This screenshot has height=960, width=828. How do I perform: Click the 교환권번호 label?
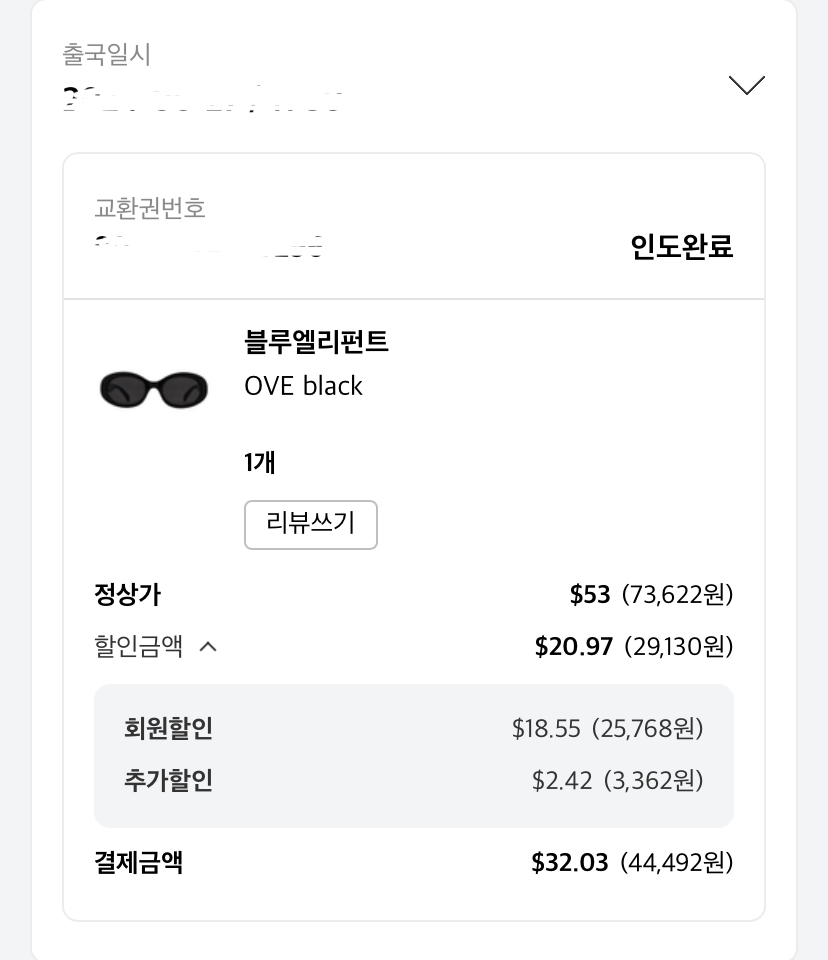point(149,208)
